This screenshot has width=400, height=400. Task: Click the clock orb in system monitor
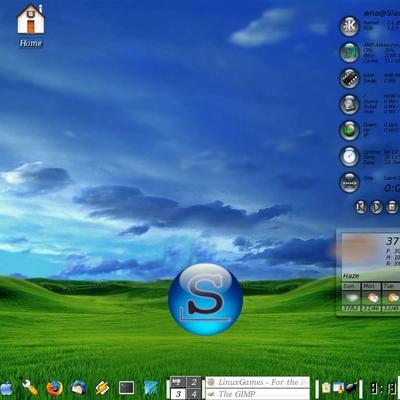[349, 156]
